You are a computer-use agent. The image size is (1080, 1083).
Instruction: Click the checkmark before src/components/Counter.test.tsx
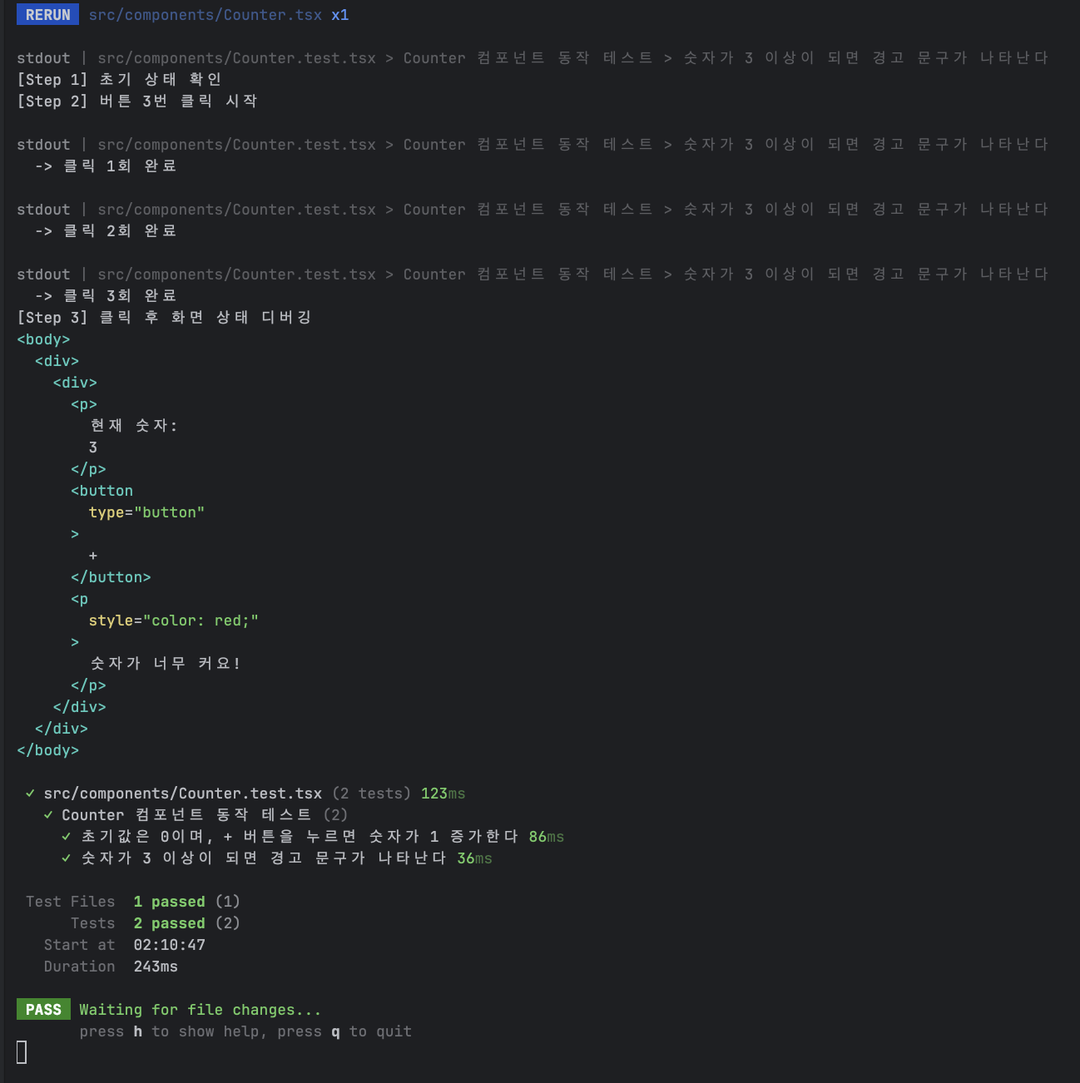[31, 794]
